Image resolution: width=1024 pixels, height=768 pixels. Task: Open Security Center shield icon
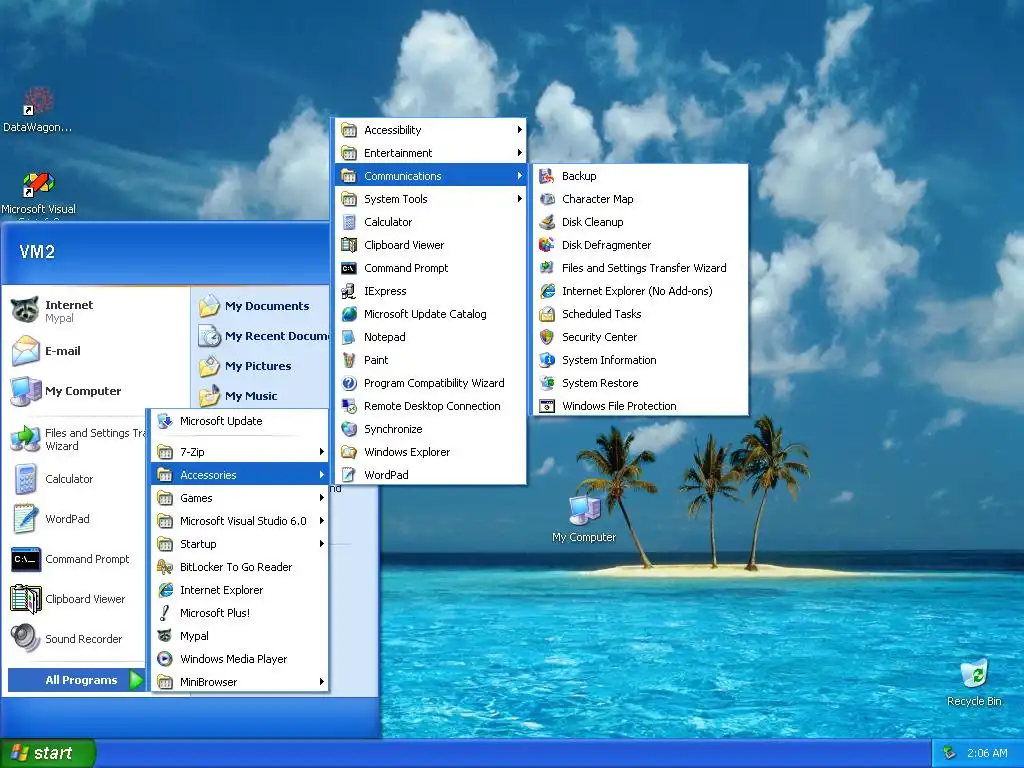point(547,337)
